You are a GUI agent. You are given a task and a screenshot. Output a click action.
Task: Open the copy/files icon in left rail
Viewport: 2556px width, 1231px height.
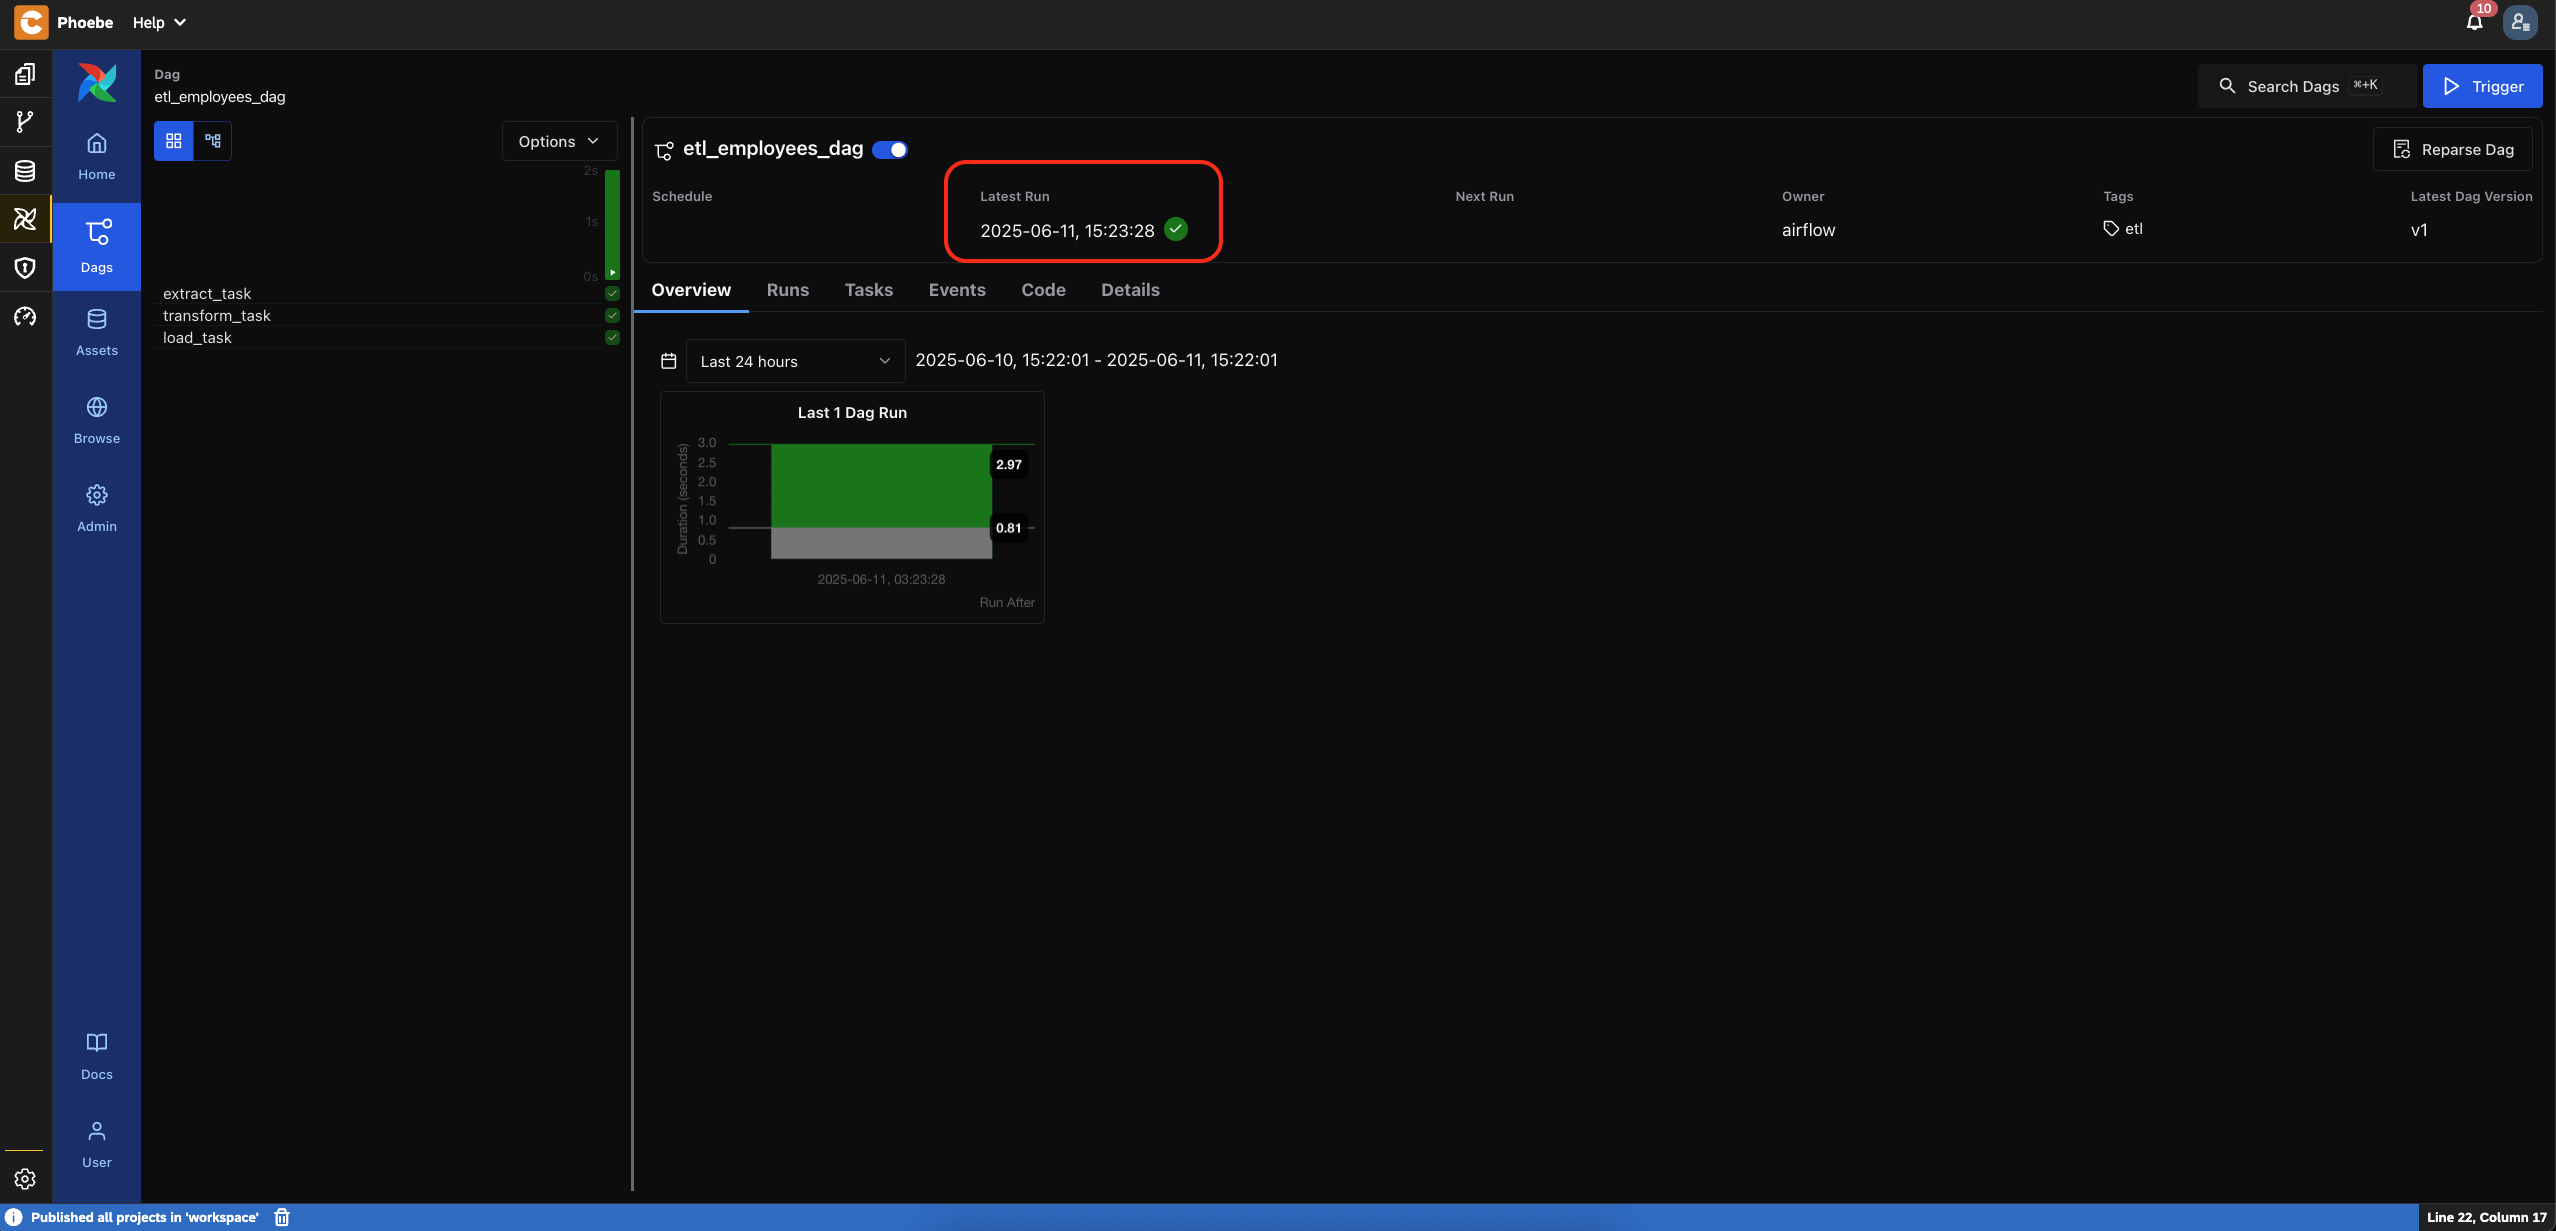(25, 74)
